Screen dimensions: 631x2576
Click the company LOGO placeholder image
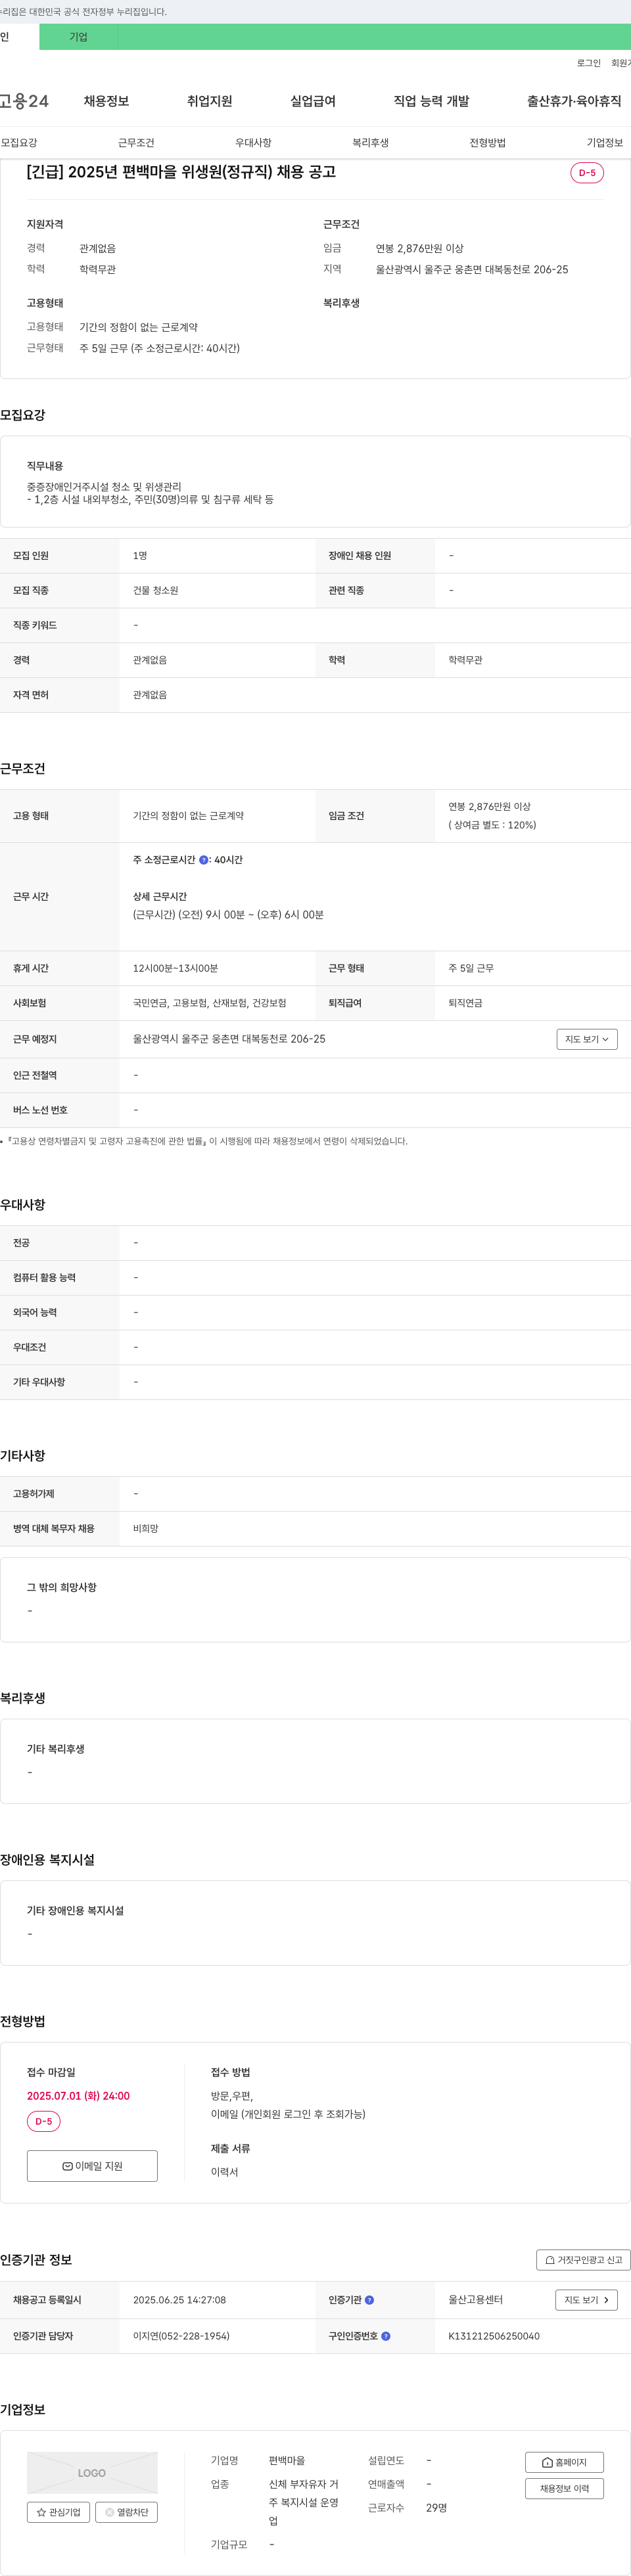(92, 2472)
